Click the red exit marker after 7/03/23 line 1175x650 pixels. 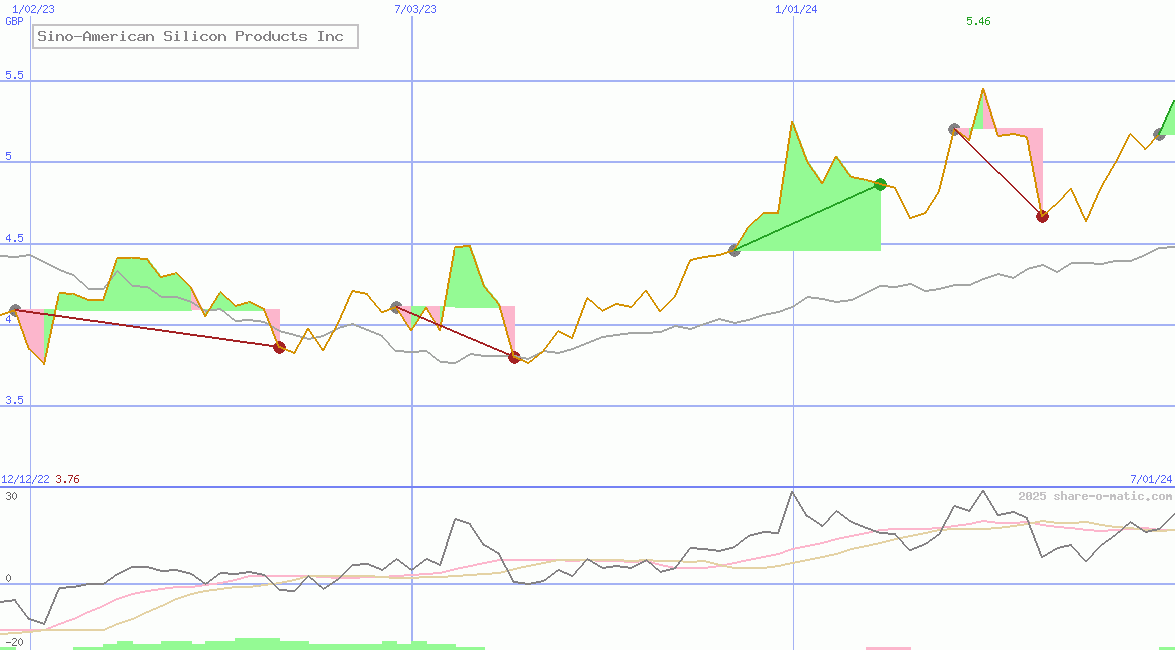click(x=514, y=357)
